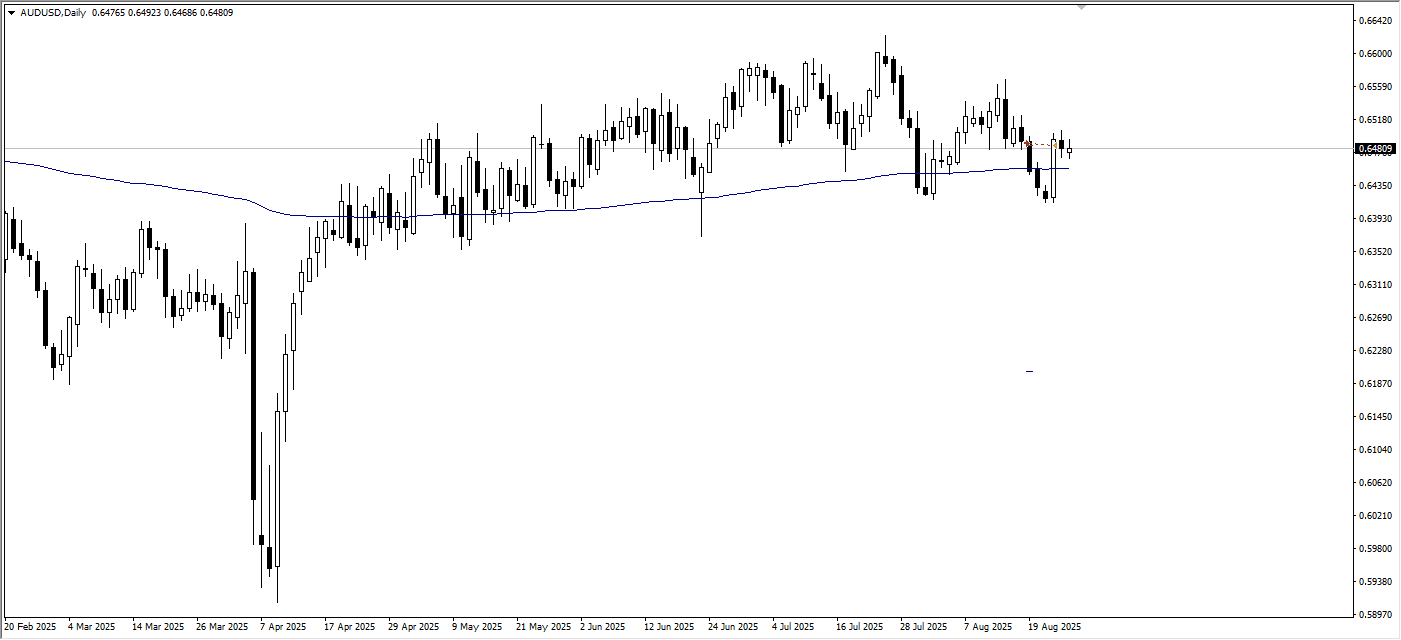Click the latest small candle on the chart

pos(1069,150)
